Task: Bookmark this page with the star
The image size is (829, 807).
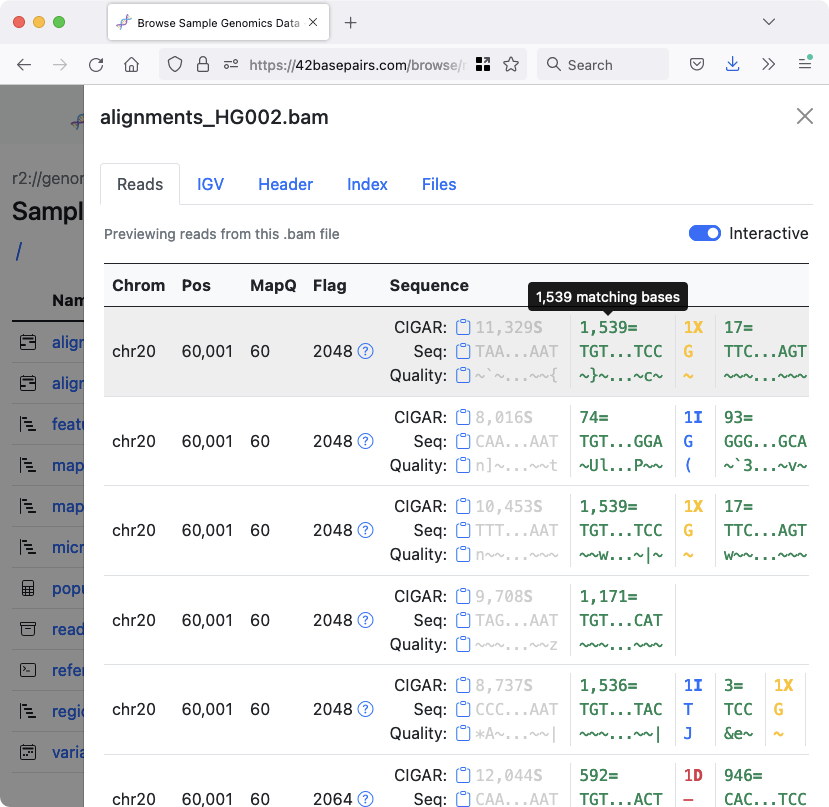Action: [511, 64]
